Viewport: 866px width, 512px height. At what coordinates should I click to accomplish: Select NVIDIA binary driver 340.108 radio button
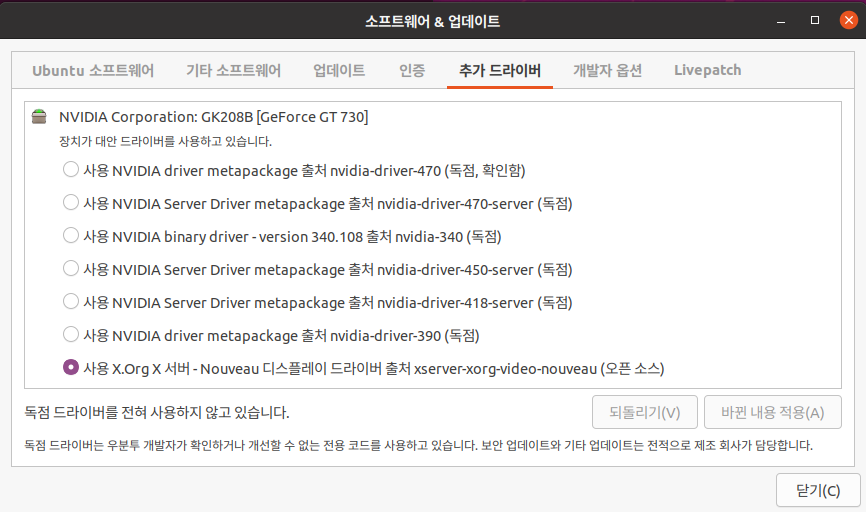[71, 235]
